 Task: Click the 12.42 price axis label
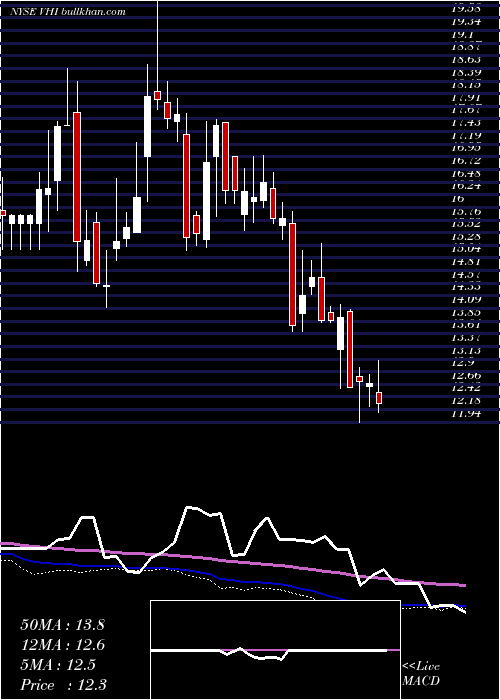466,388
